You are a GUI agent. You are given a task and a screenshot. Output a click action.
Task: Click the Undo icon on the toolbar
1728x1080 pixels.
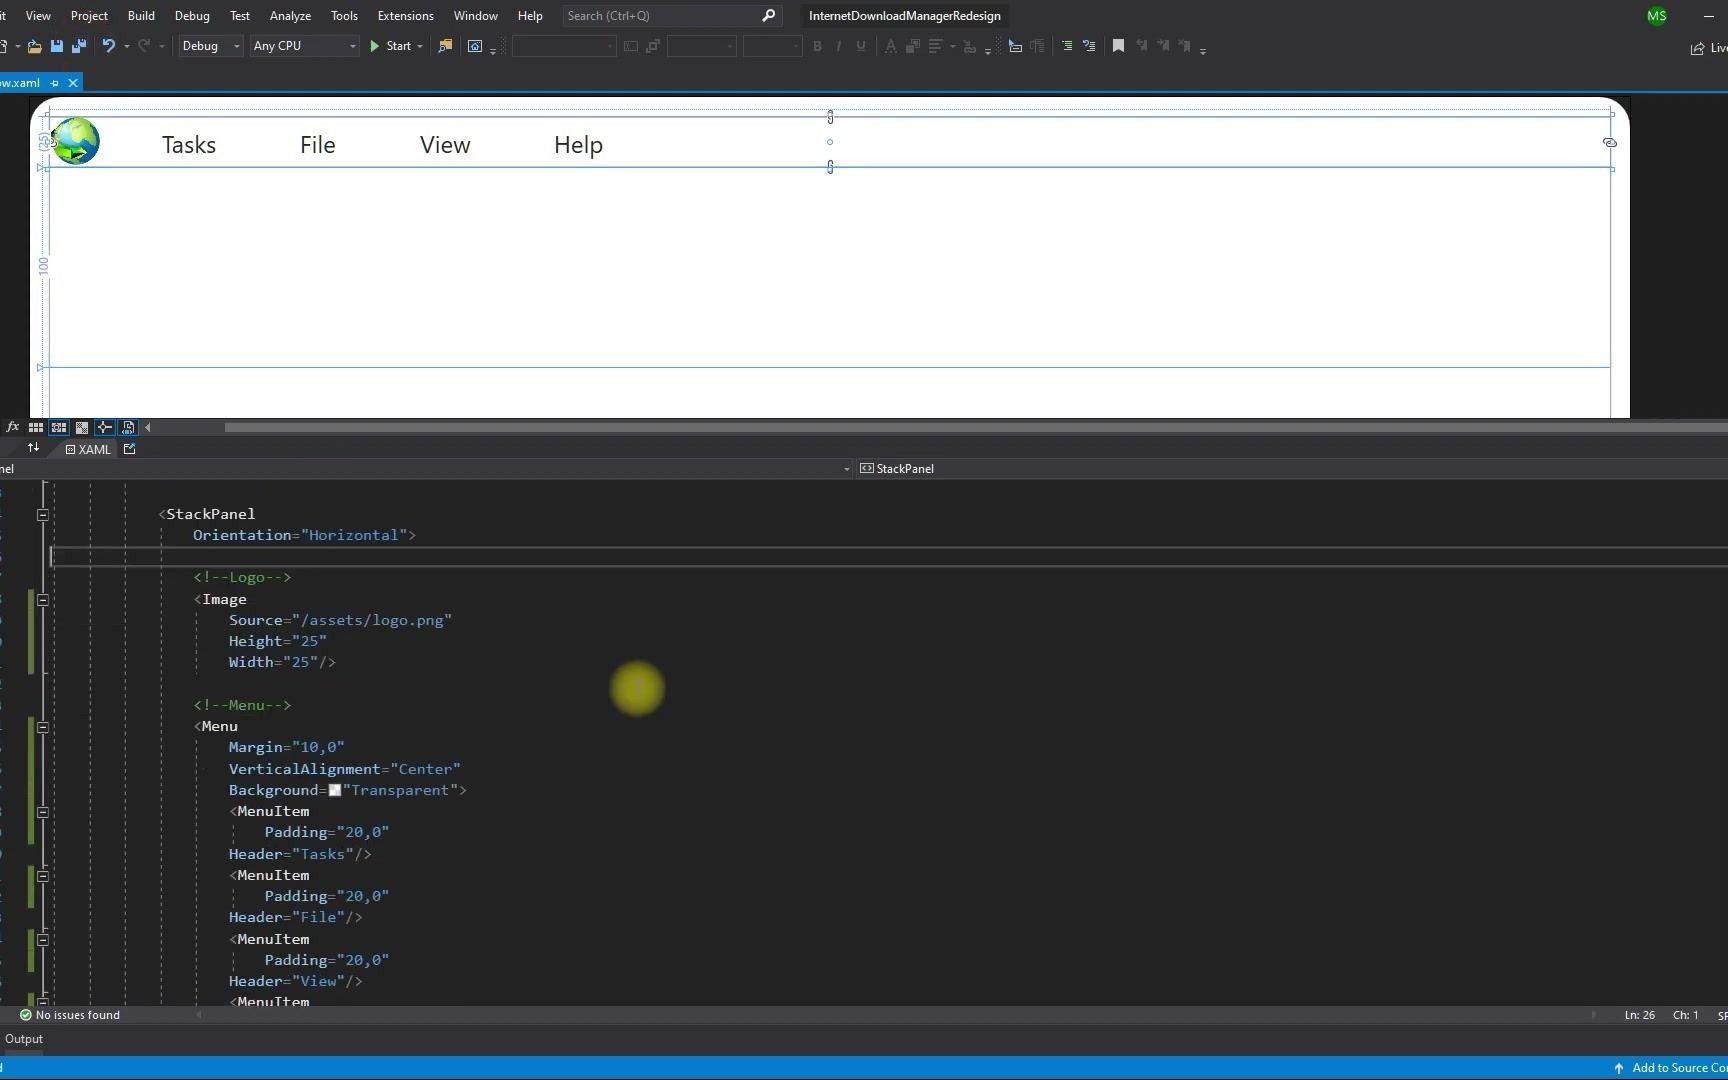pyautogui.click(x=110, y=46)
